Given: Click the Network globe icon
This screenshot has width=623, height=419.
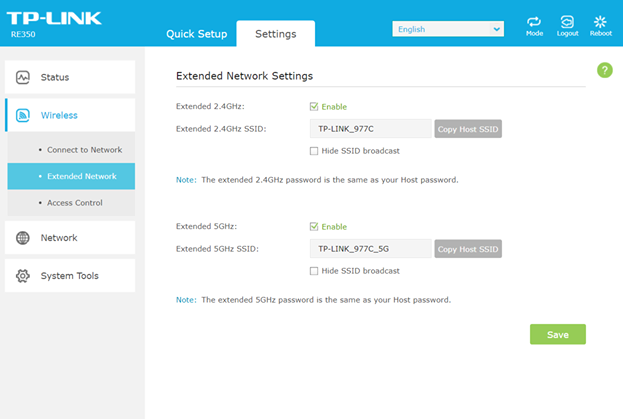Looking at the screenshot, I should [x=23, y=237].
